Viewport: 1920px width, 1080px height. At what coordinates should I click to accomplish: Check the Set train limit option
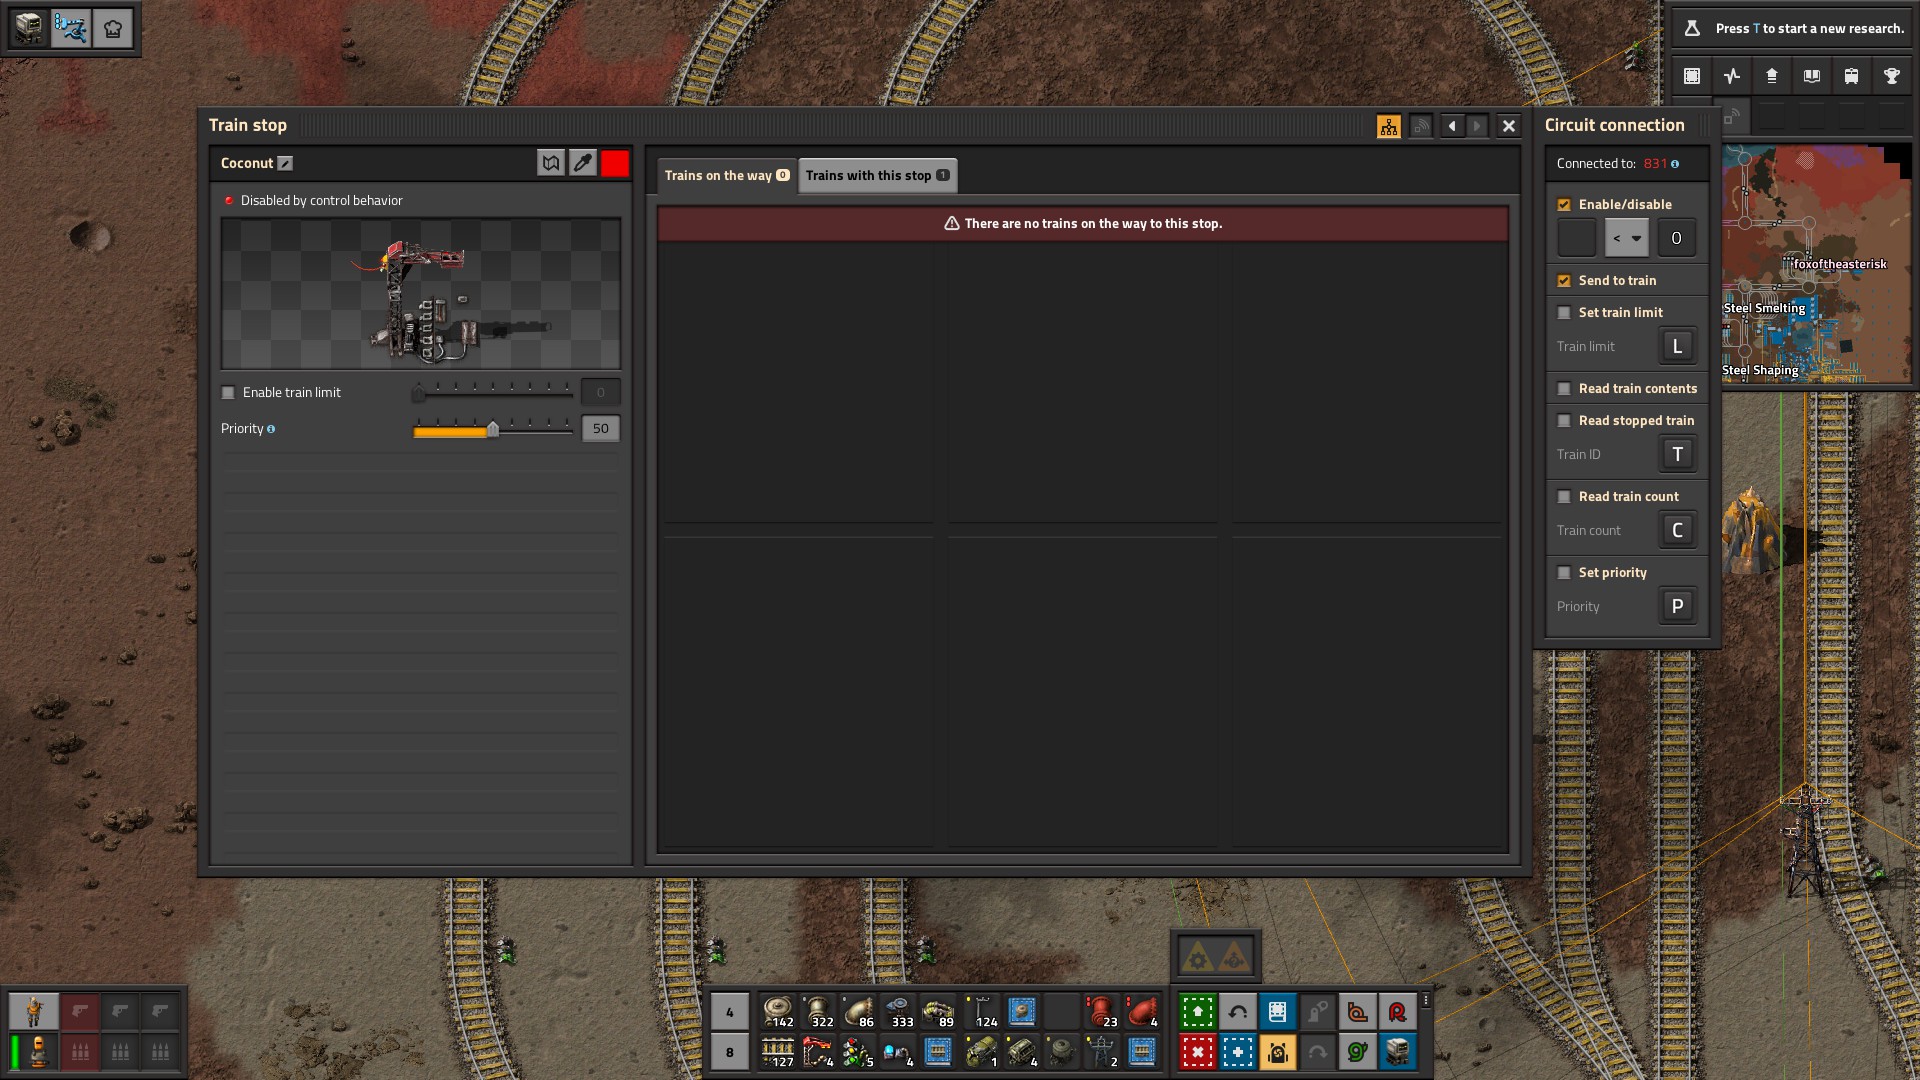(1564, 313)
